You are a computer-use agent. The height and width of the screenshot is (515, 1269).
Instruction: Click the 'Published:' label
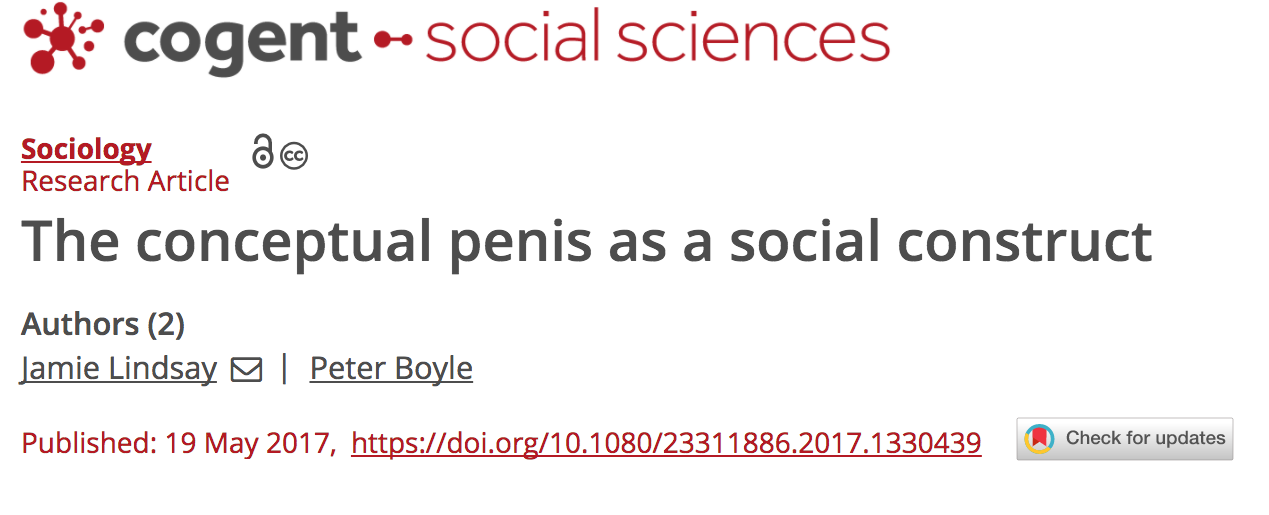[86, 442]
